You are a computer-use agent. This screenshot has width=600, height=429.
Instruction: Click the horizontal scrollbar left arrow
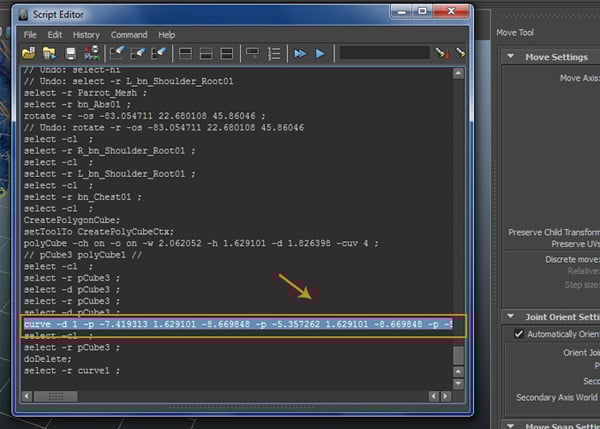click(27, 396)
